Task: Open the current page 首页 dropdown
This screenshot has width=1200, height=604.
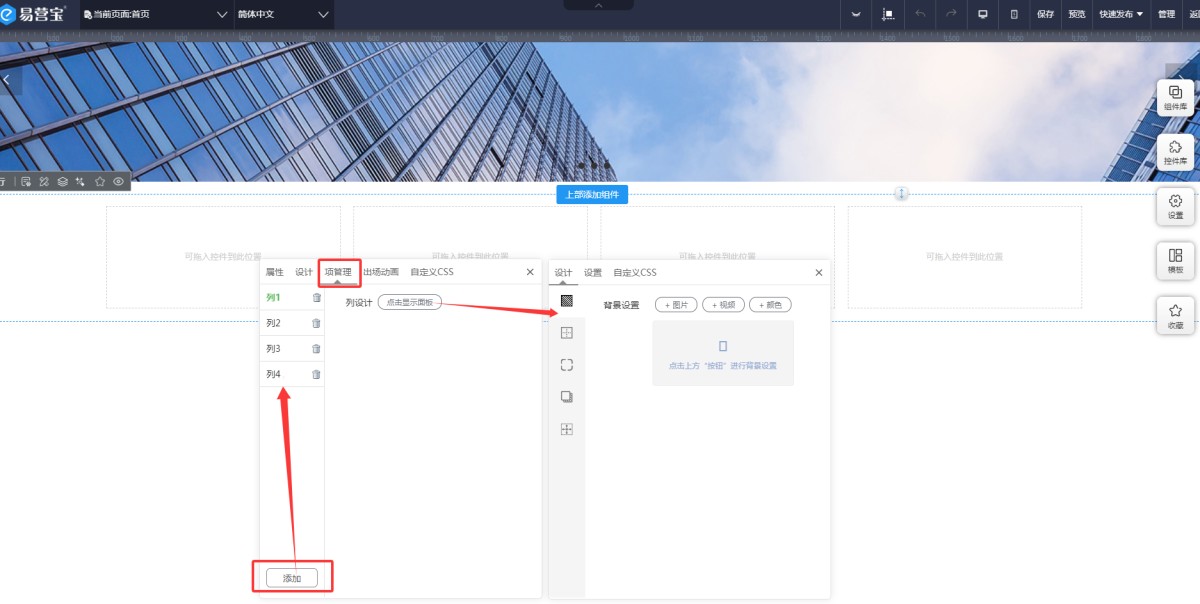Action: [155, 14]
